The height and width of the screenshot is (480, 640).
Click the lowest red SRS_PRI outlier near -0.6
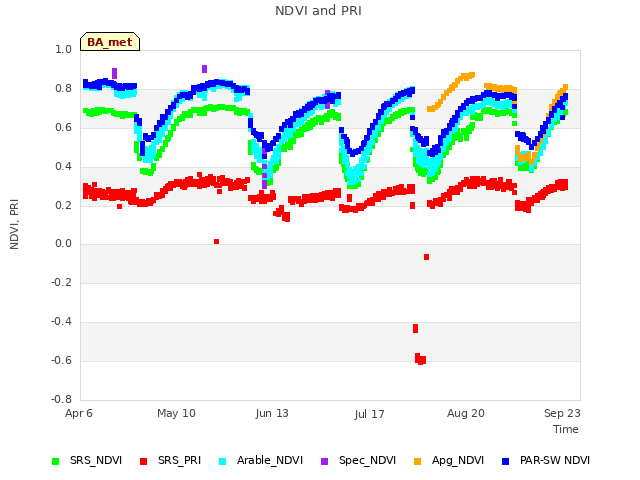420,360
